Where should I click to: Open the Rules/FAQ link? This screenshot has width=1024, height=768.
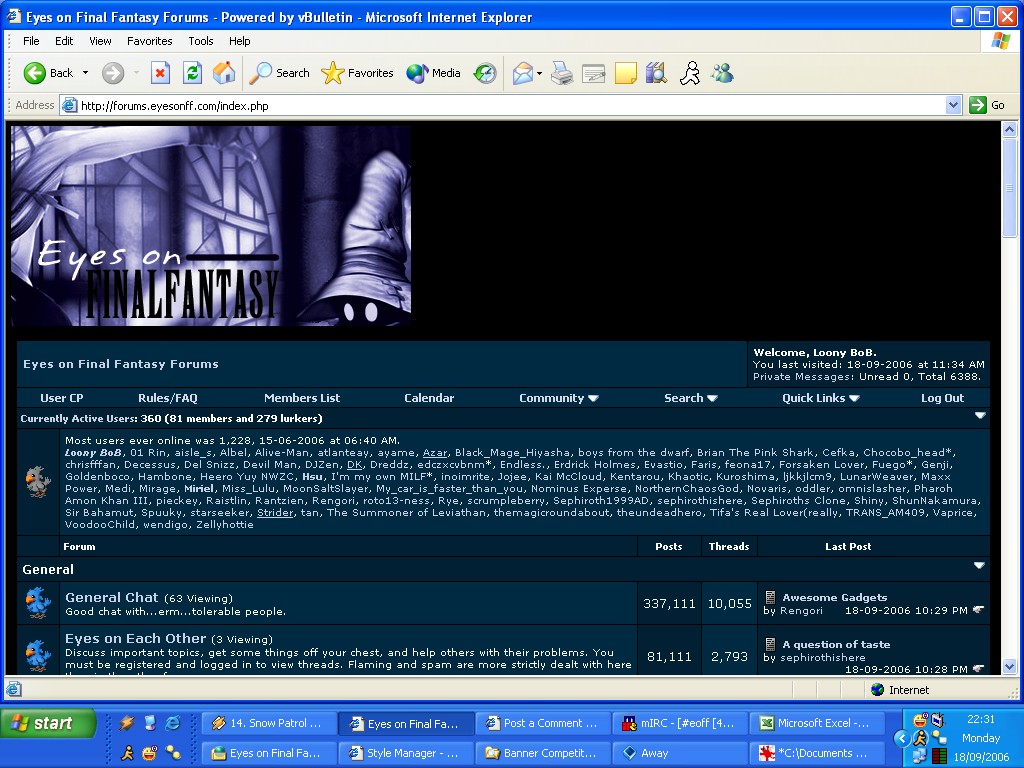pos(168,398)
